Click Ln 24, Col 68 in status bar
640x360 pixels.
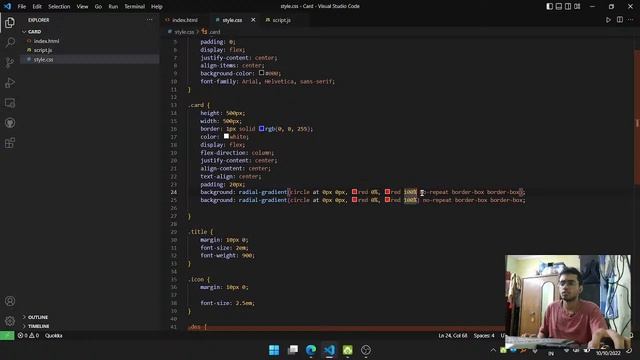click(x=452, y=336)
